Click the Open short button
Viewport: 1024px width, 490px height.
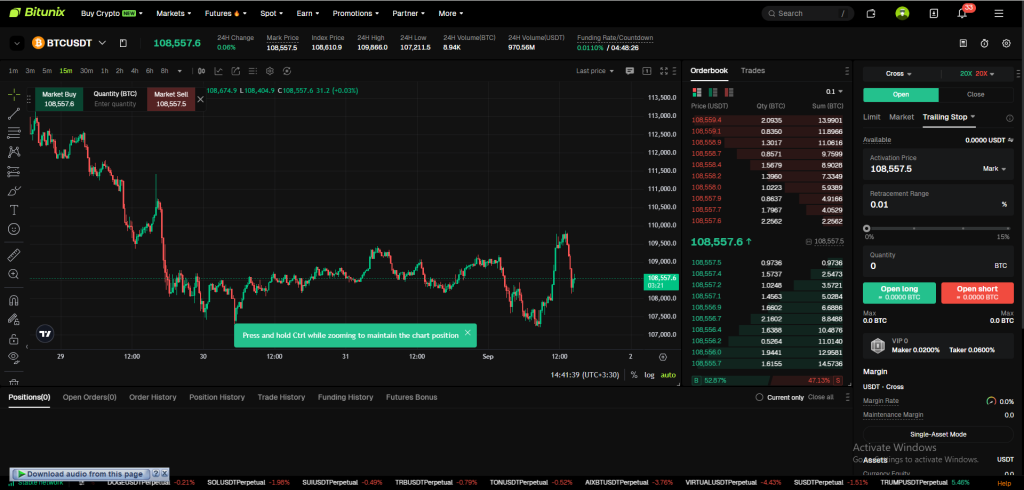[978, 292]
